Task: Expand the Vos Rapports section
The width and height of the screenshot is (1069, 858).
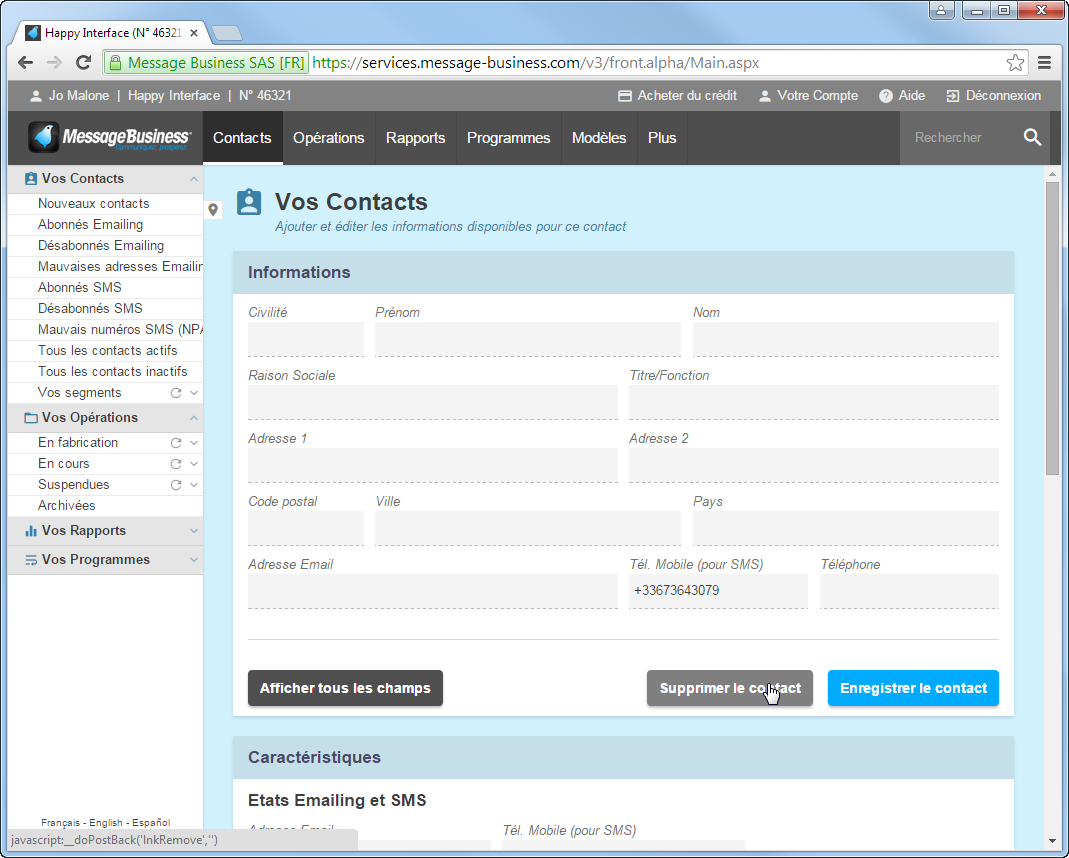Action: pyautogui.click(x=194, y=531)
